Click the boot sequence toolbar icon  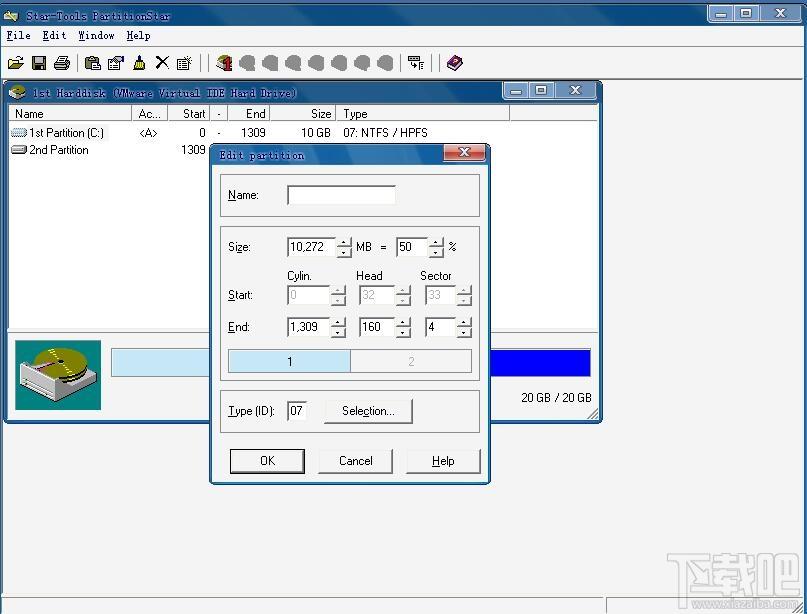(x=415, y=63)
